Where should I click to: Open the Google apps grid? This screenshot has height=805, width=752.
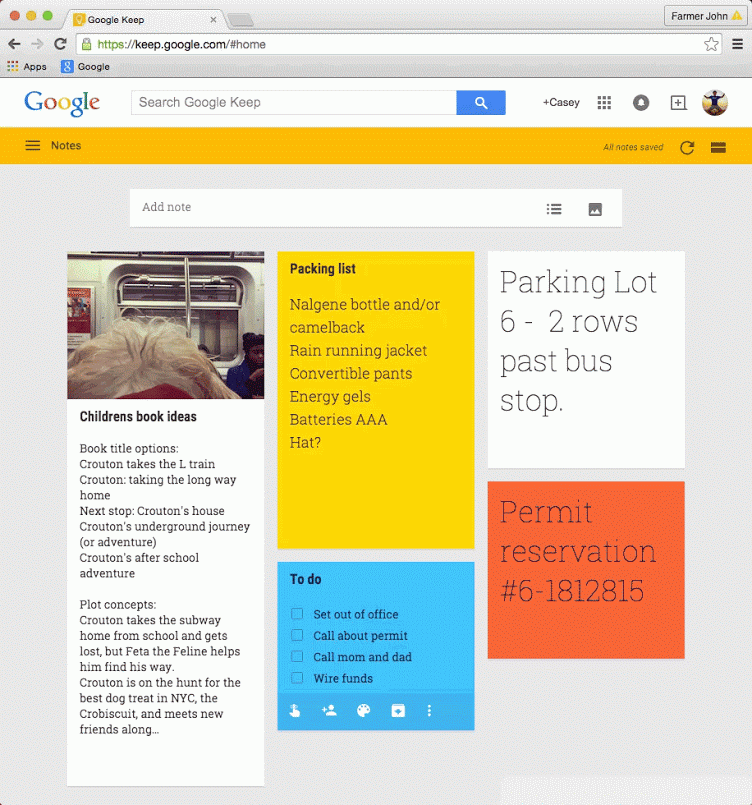[604, 103]
